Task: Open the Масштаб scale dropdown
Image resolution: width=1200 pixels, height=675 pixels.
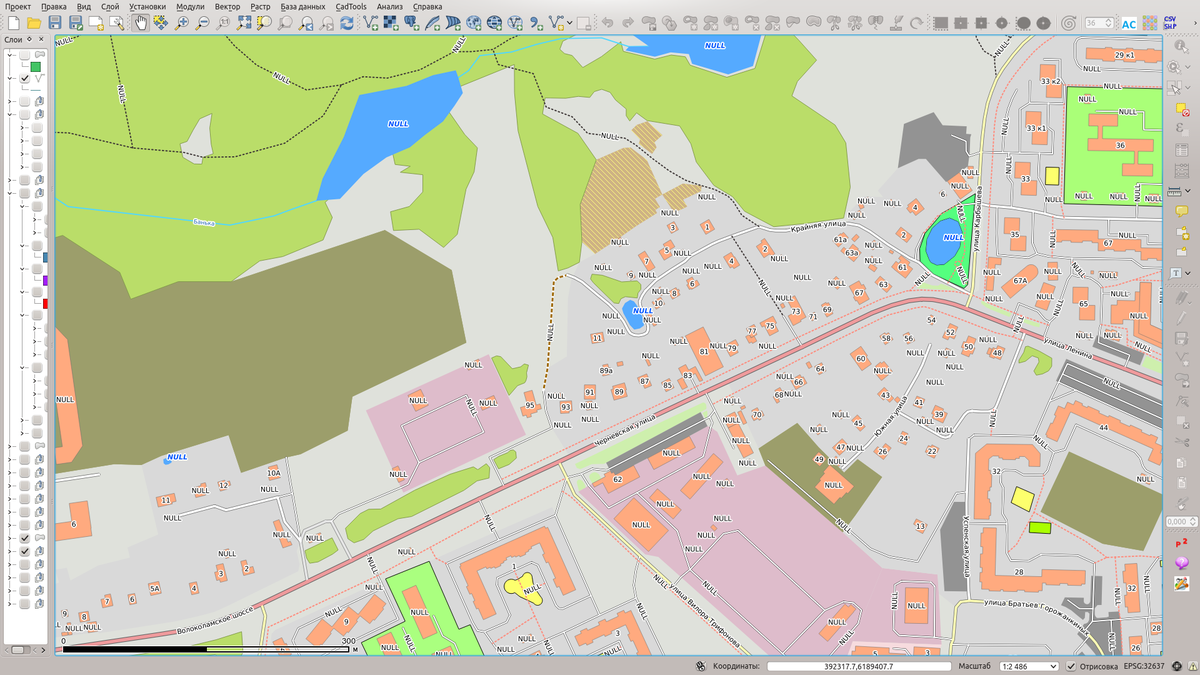Action: [x=1051, y=666]
